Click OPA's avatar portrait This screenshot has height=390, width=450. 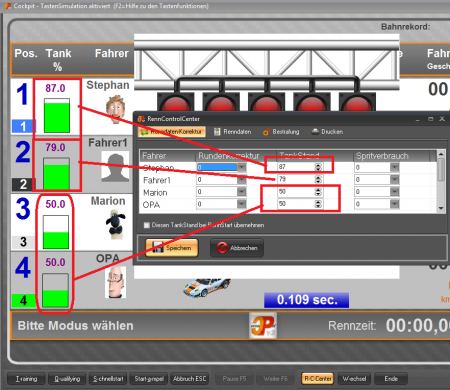click(115, 282)
